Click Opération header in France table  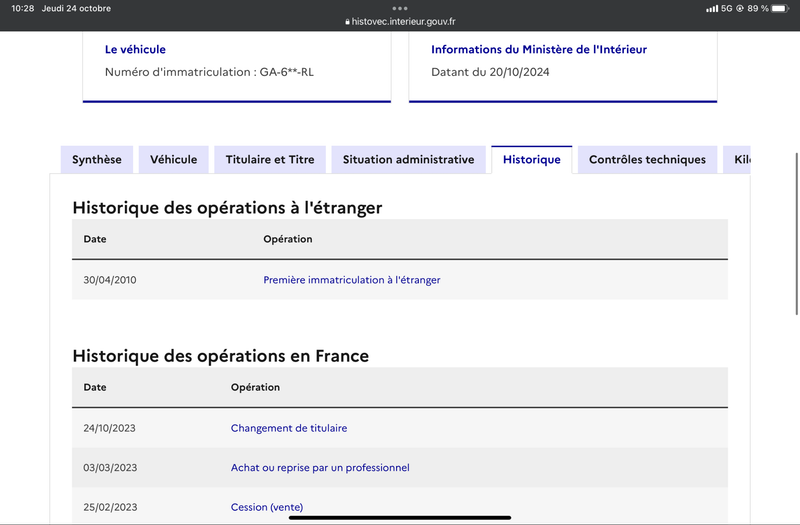[255, 387]
